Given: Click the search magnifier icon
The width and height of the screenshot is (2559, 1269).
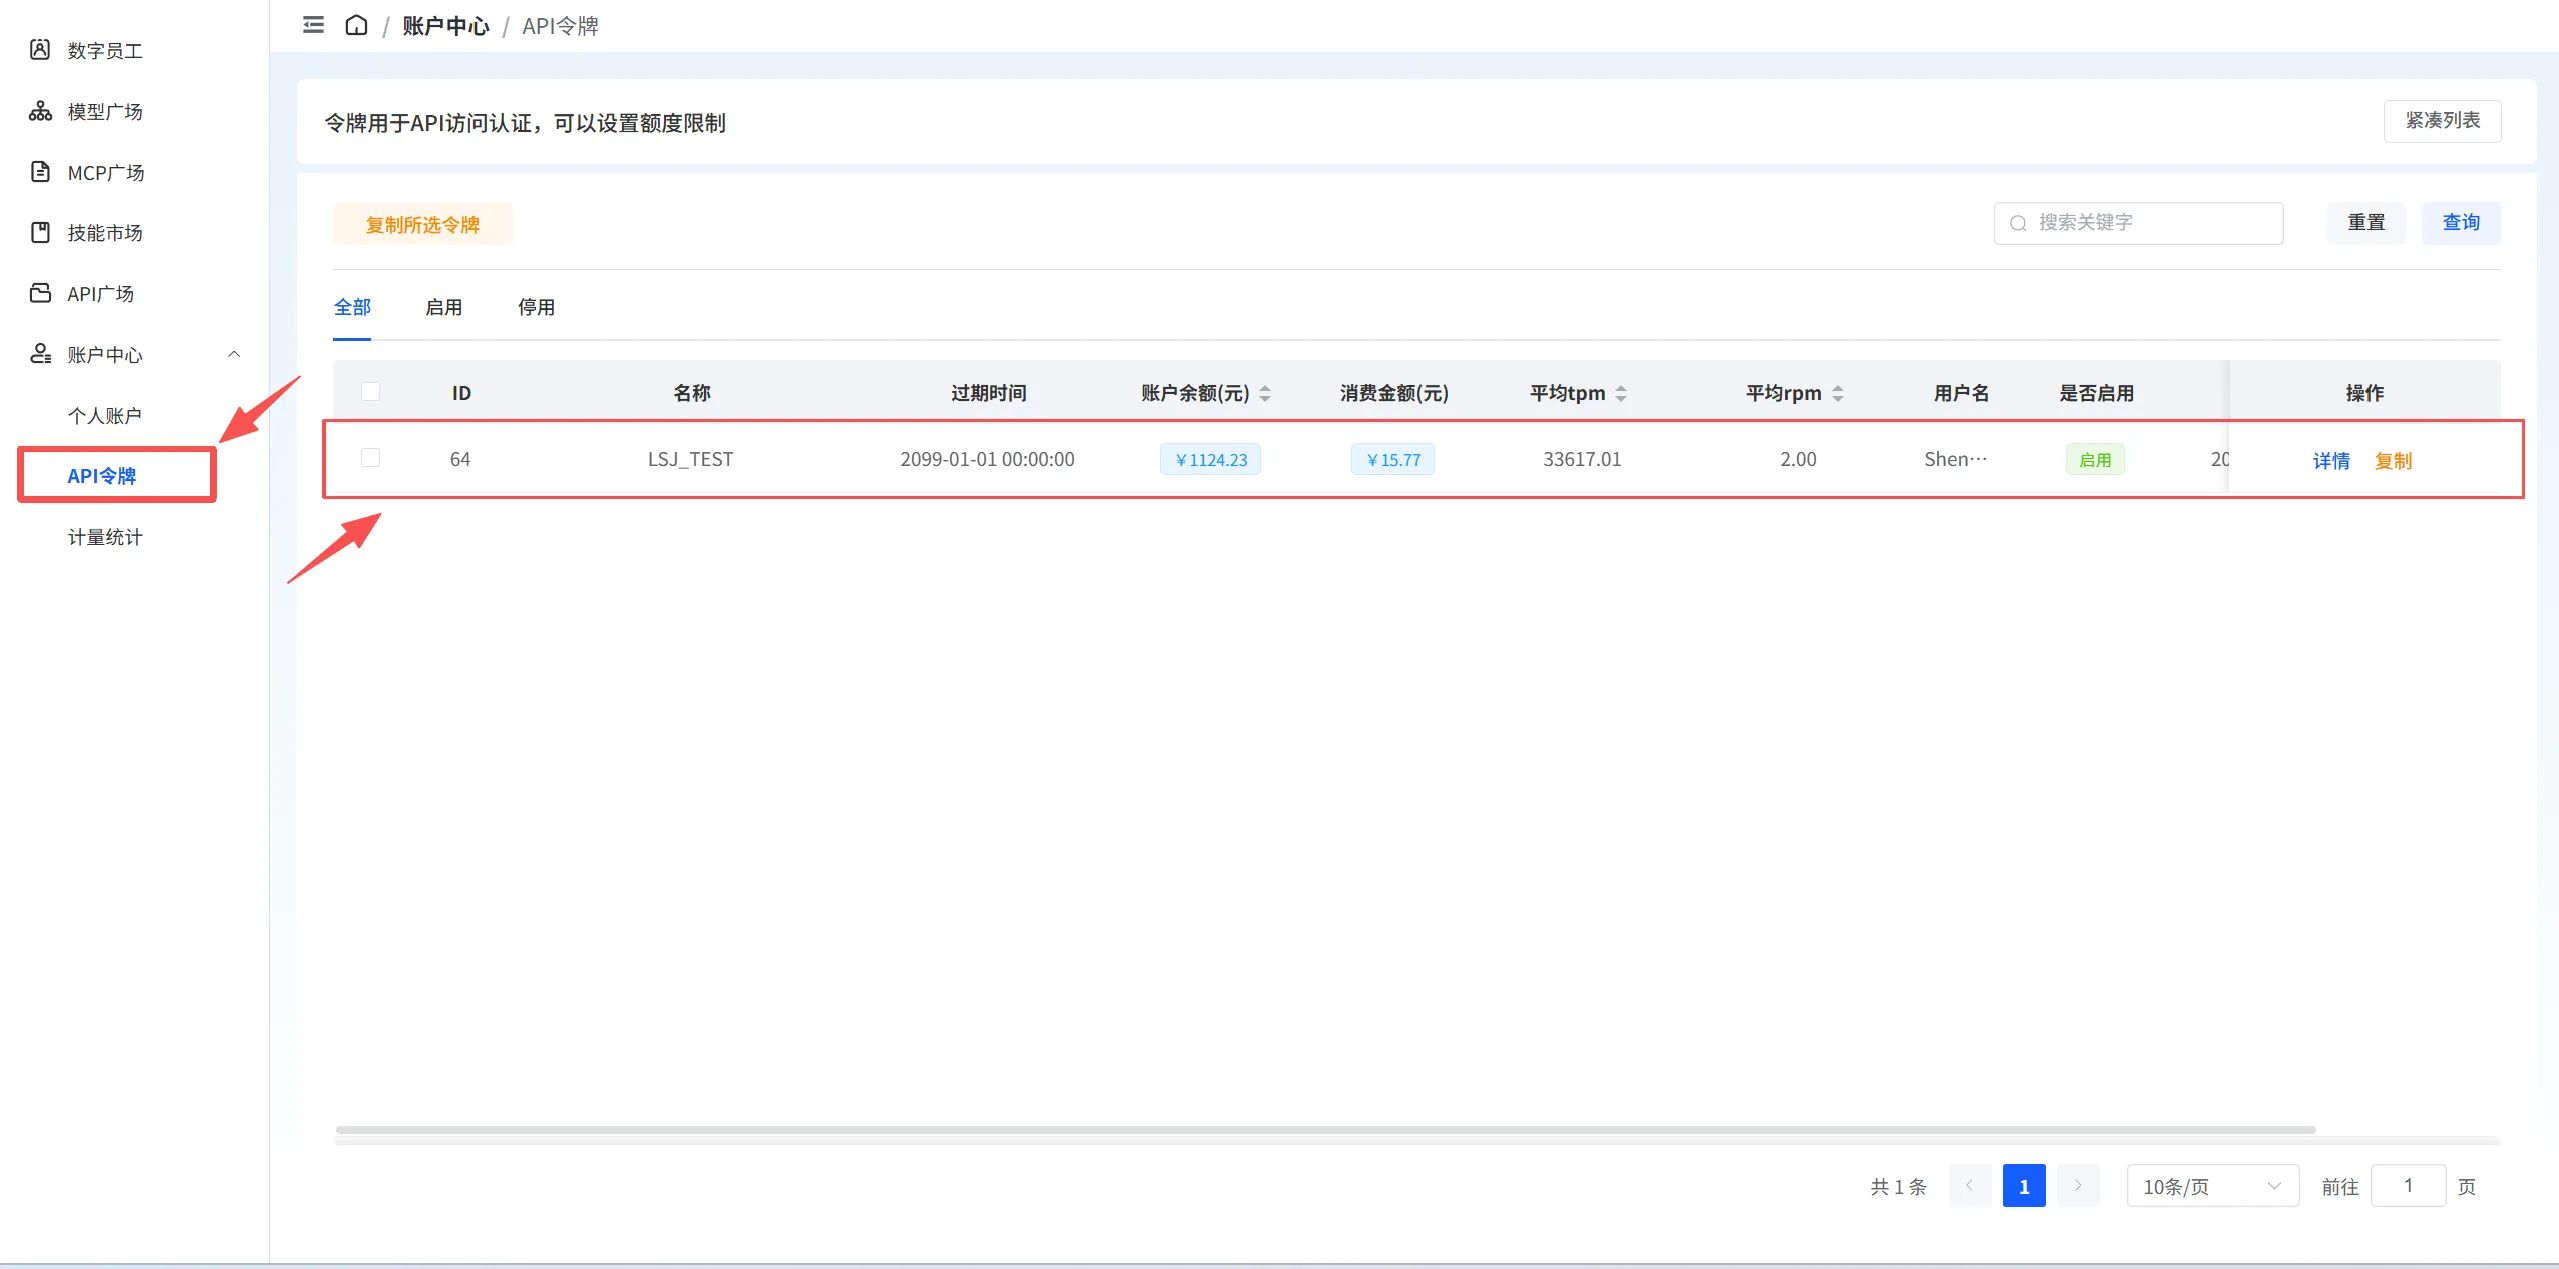Looking at the screenshot, I should [x=2018, y=223].
